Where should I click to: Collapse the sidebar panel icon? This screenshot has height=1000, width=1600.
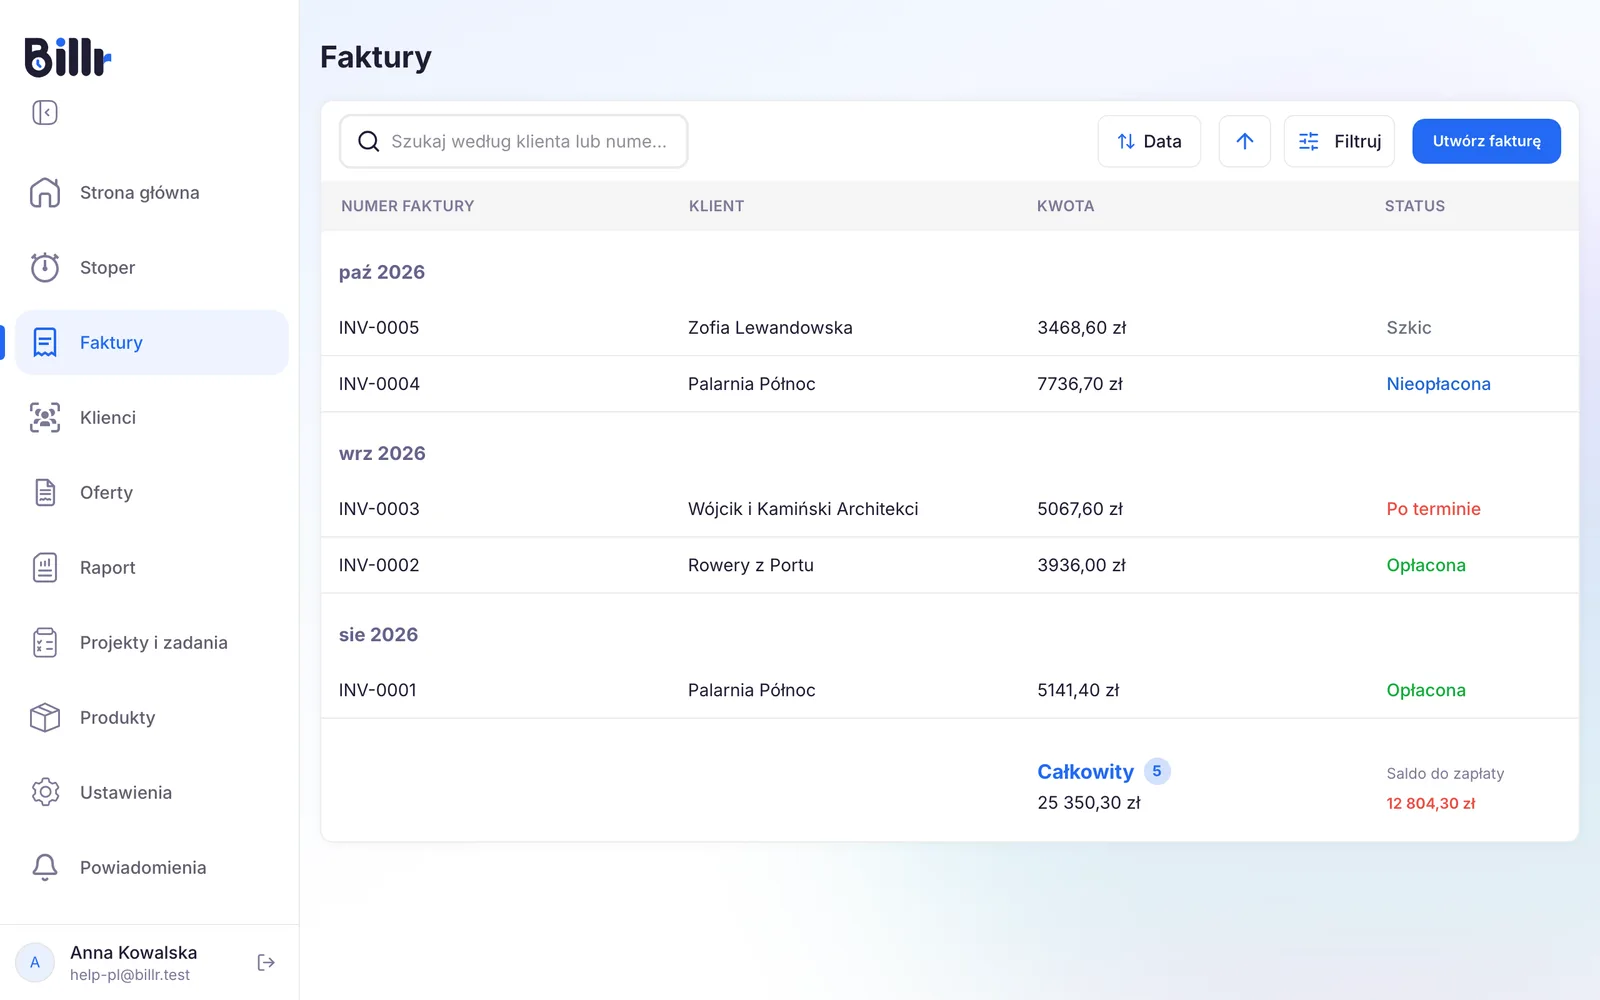[45, 112]
